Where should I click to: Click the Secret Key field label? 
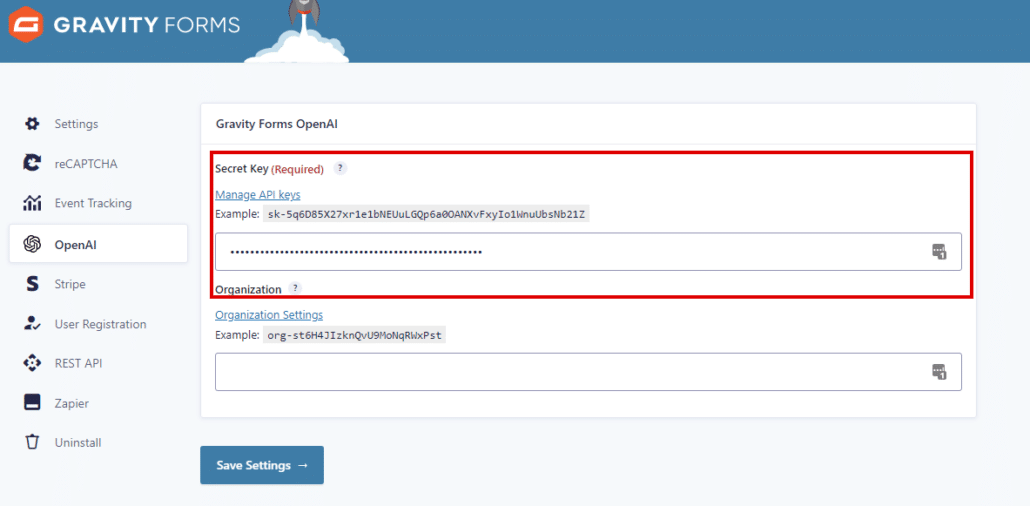coord(242,169)
